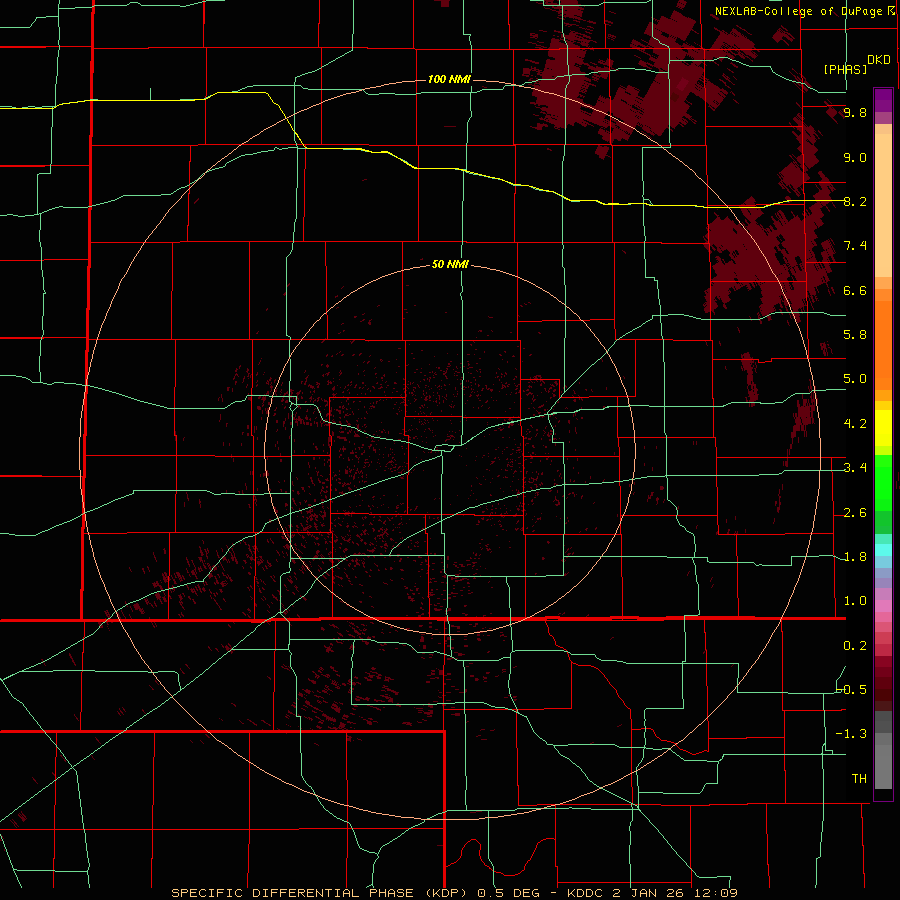
Task: Pick the cyan color bar segment
Action: point(883,550)
